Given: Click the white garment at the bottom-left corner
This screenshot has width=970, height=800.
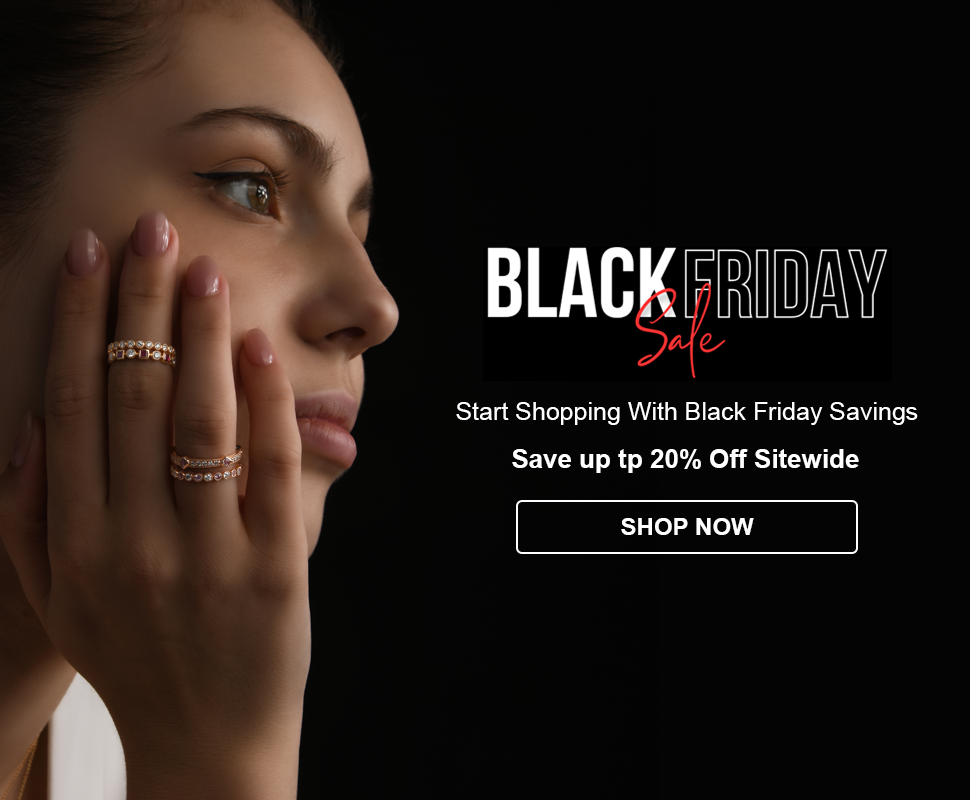Looking at the screenshot, I should click(x=87, y=742).
